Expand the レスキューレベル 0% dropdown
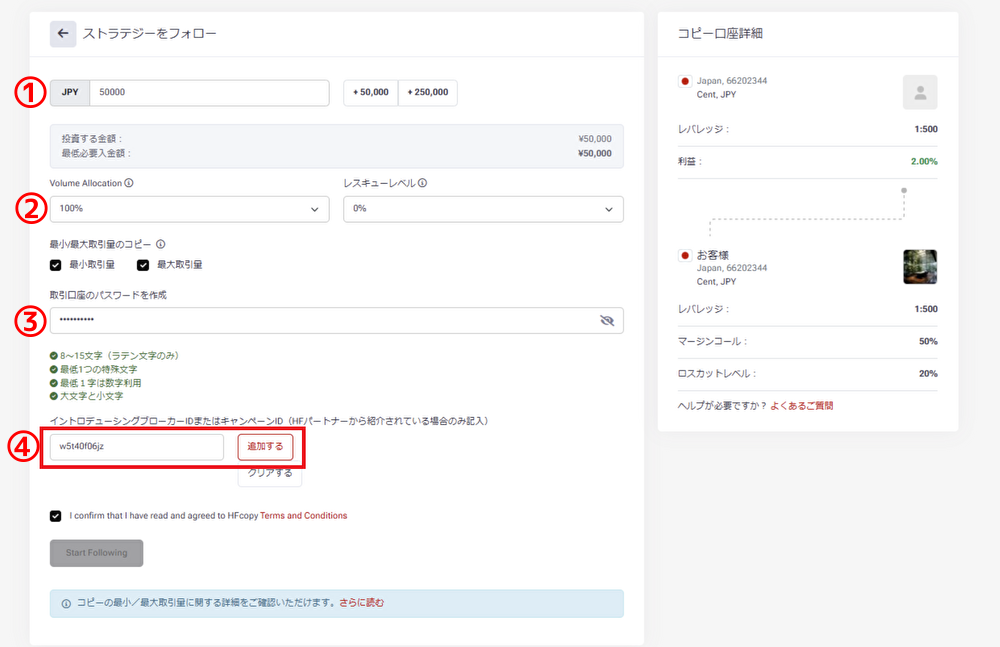This screenshot has height=647, width=1000. (483, 209)
